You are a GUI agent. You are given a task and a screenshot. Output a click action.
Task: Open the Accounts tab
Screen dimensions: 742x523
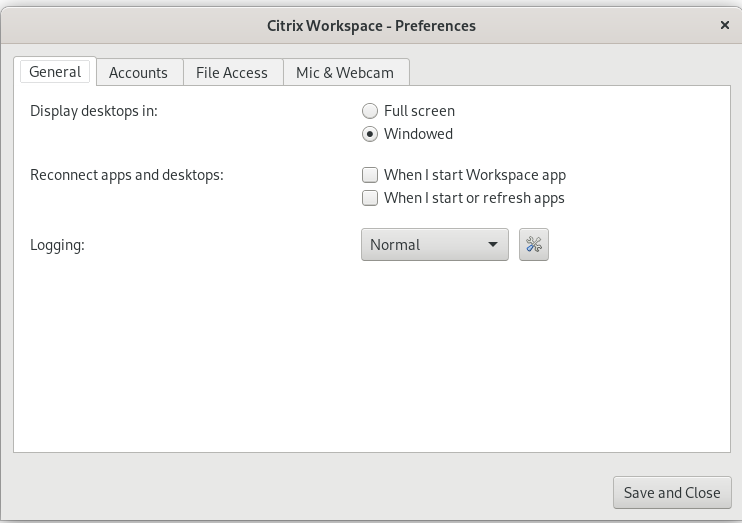[138, 72]
